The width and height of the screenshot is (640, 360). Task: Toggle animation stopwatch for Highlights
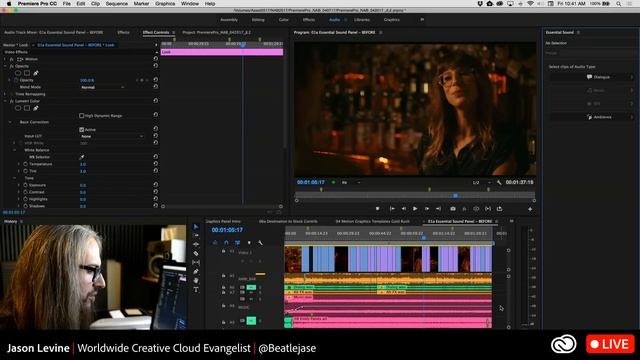pos(25,199)
